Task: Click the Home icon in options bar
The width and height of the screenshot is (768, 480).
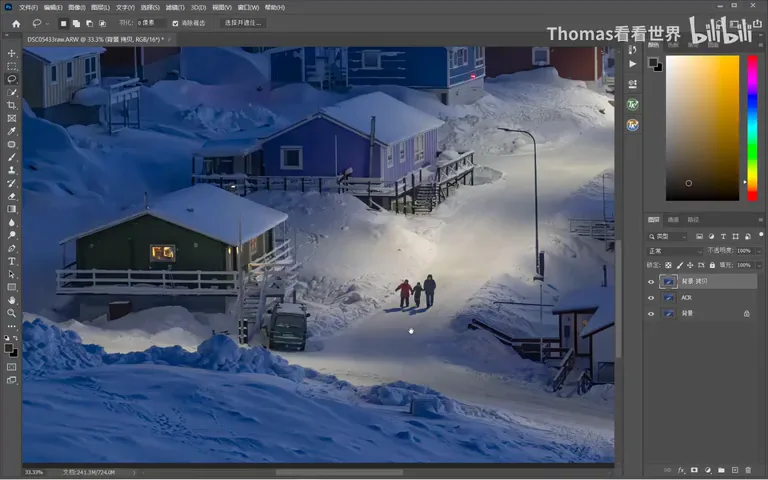Action: [x=16, y=23]
